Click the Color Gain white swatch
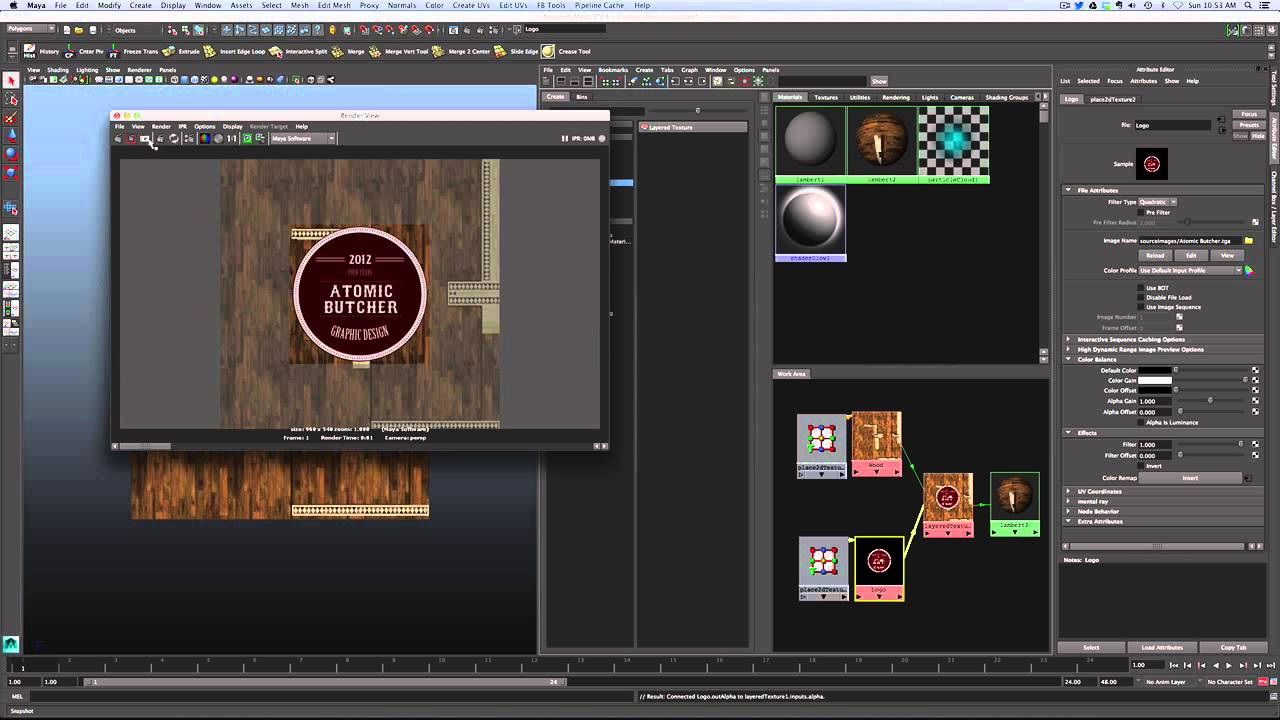The width and height of the screenshot is (1280, 720). click(x=1155, y=380)
